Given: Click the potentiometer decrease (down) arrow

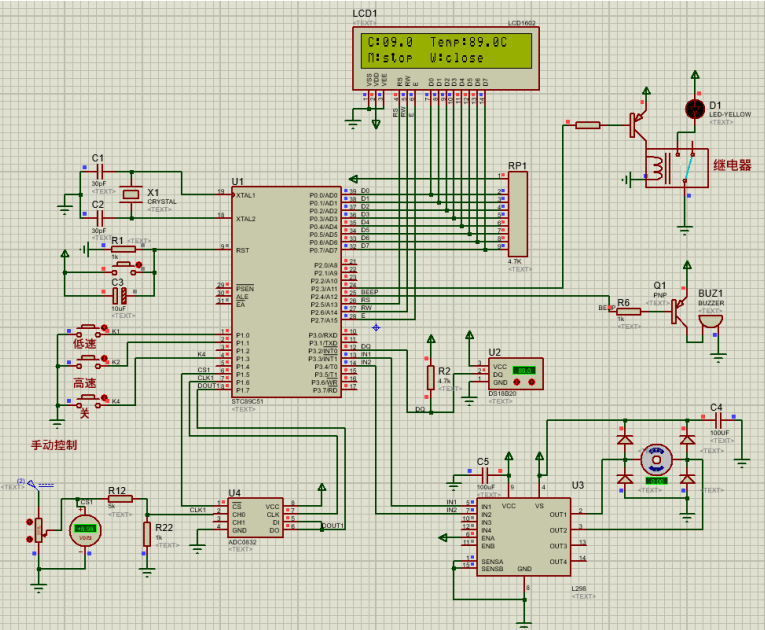Looking at the screenshot, I should pyautogui.click(x=29, y=539).
